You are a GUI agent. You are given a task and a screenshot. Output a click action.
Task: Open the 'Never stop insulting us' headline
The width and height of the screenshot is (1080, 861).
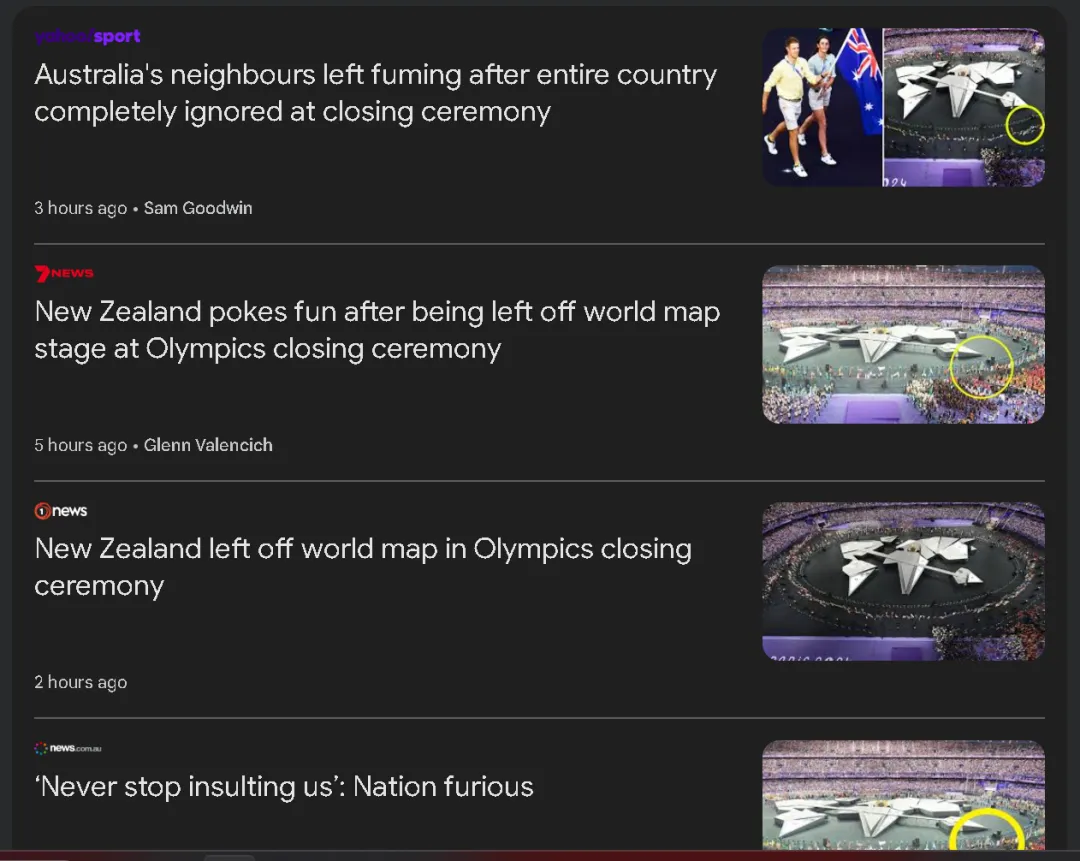[x=284, y=787]
